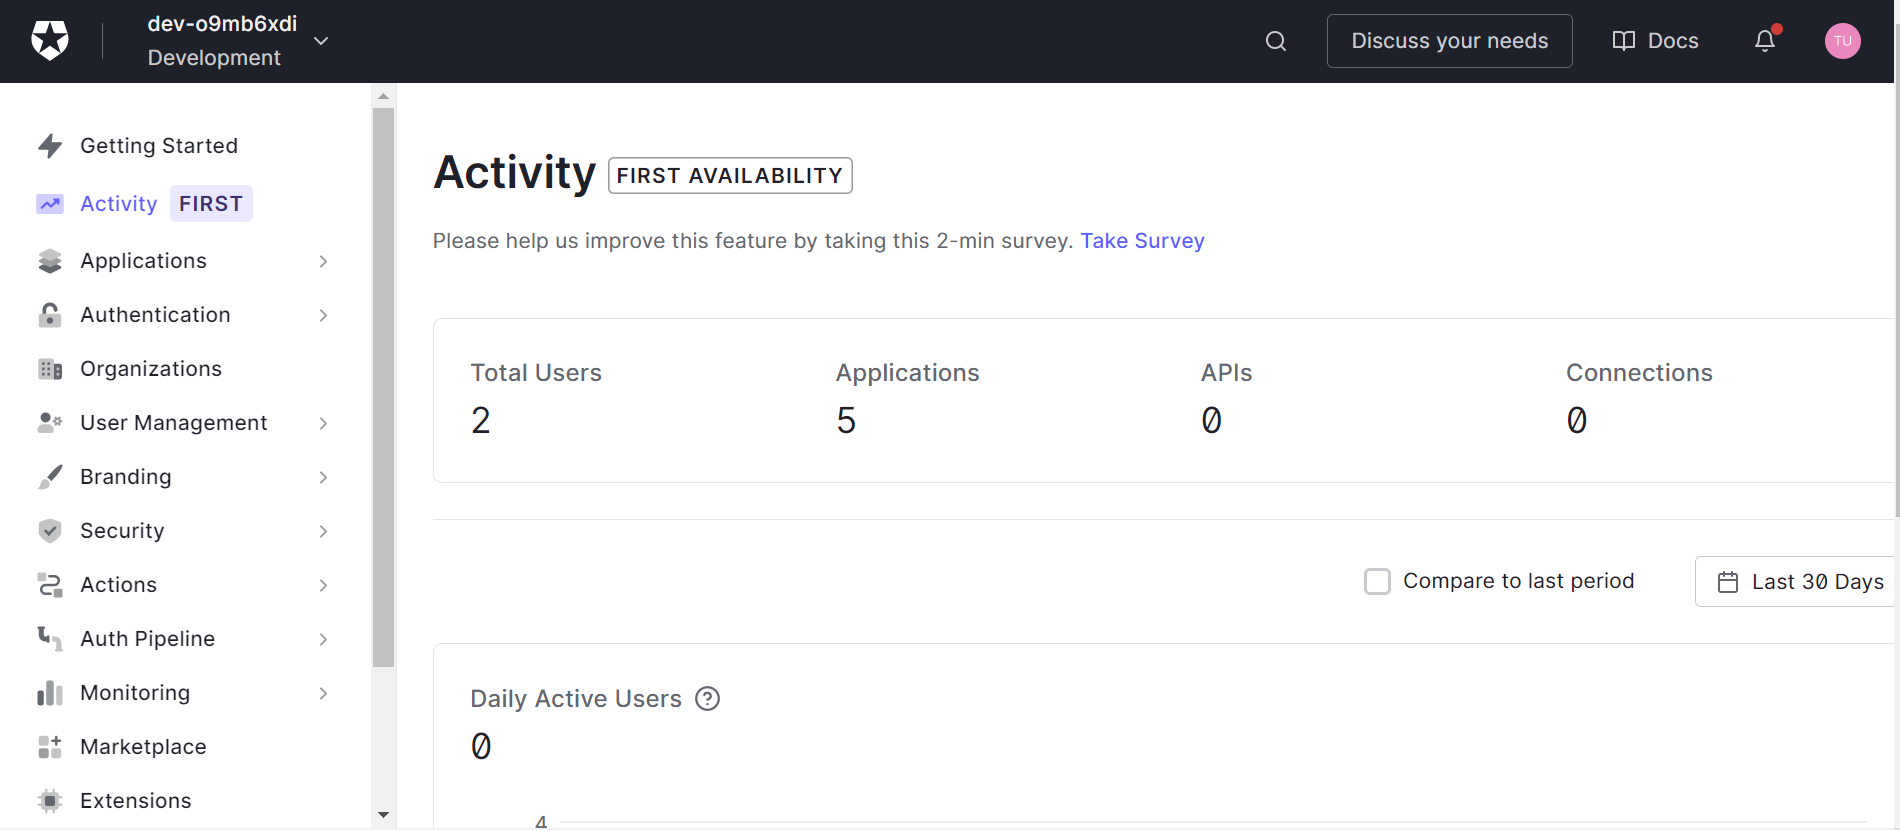1900x830 pixels.
Task: Expand the Security sidebar section
Action: coord(183,531)
